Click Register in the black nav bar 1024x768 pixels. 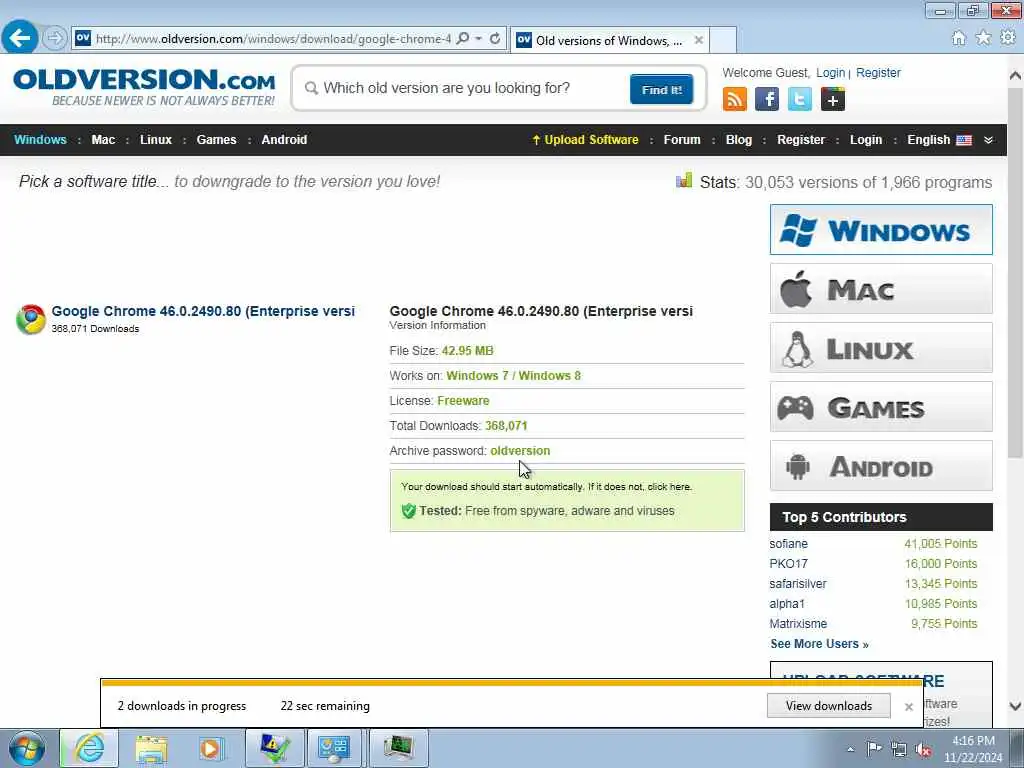click(801, 140)
